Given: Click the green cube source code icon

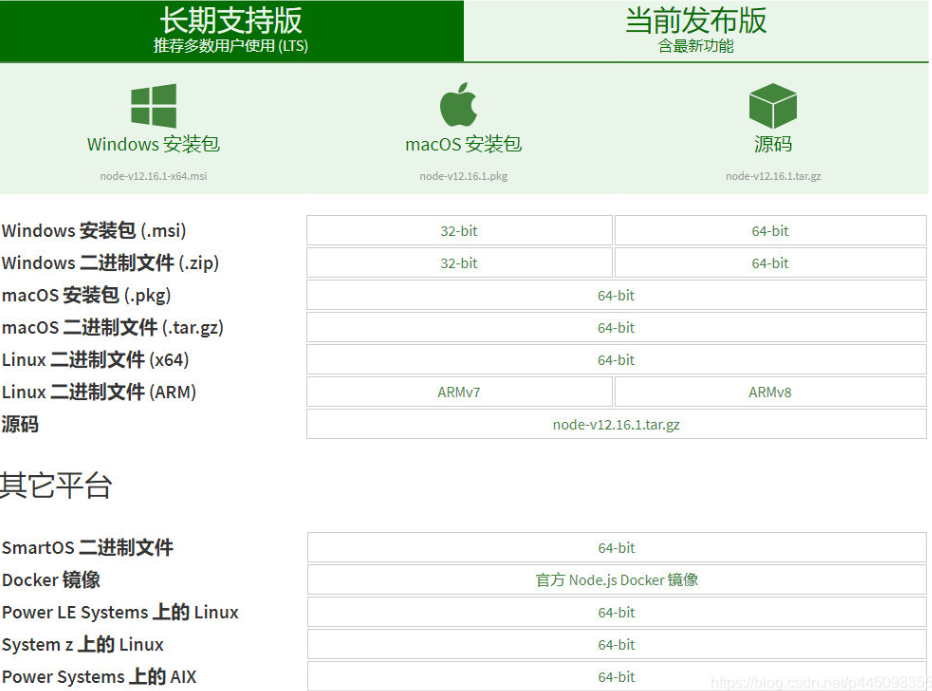Looking at the screenshot, I should click(x=772, y=106).
